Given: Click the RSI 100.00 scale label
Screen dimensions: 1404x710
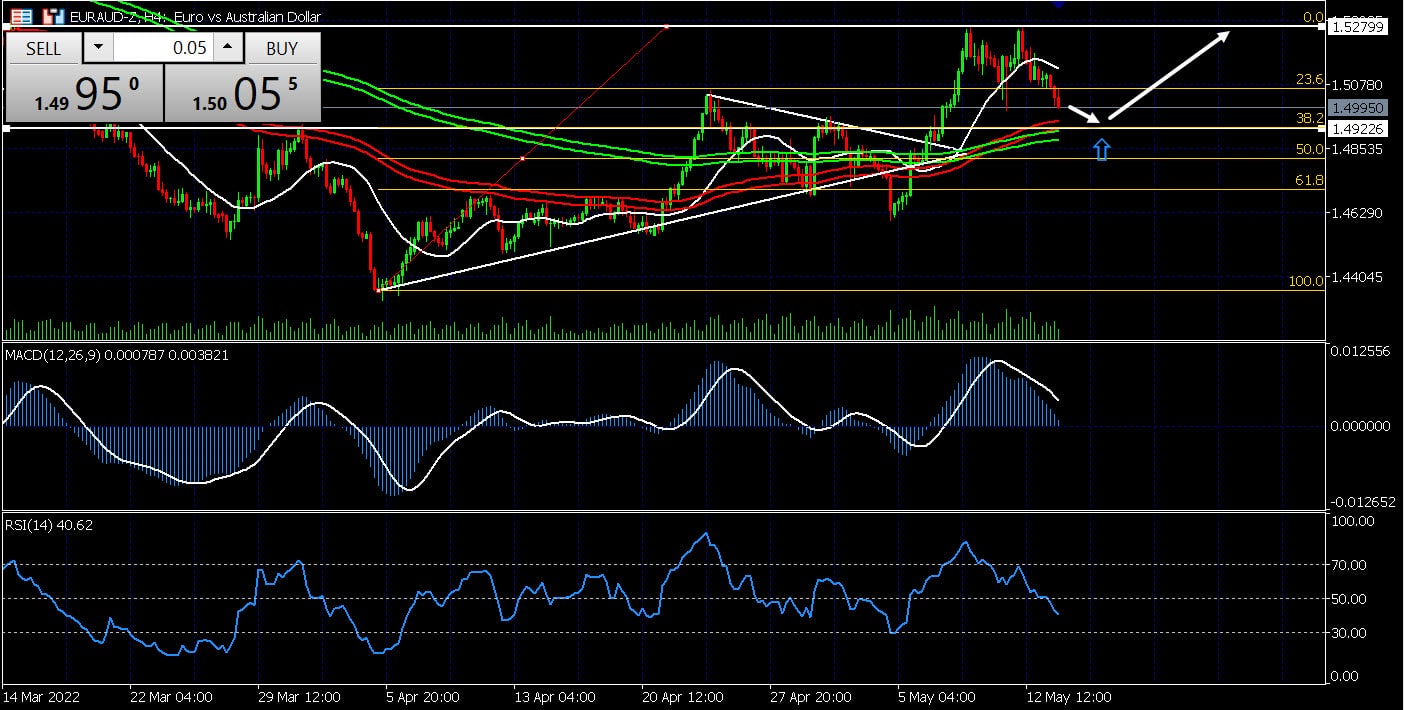Looking at the screenshot, I should coord(1354,521).
